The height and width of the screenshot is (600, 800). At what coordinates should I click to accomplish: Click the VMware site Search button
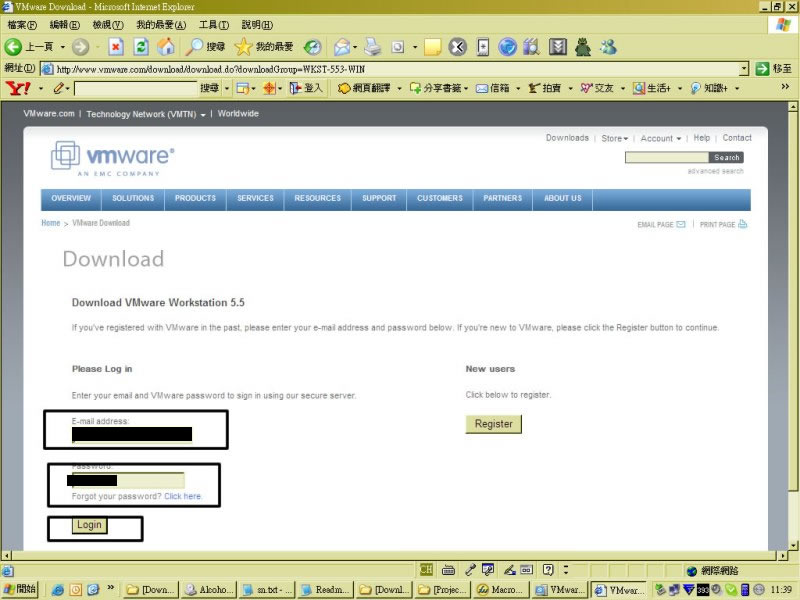pos(726,158)
